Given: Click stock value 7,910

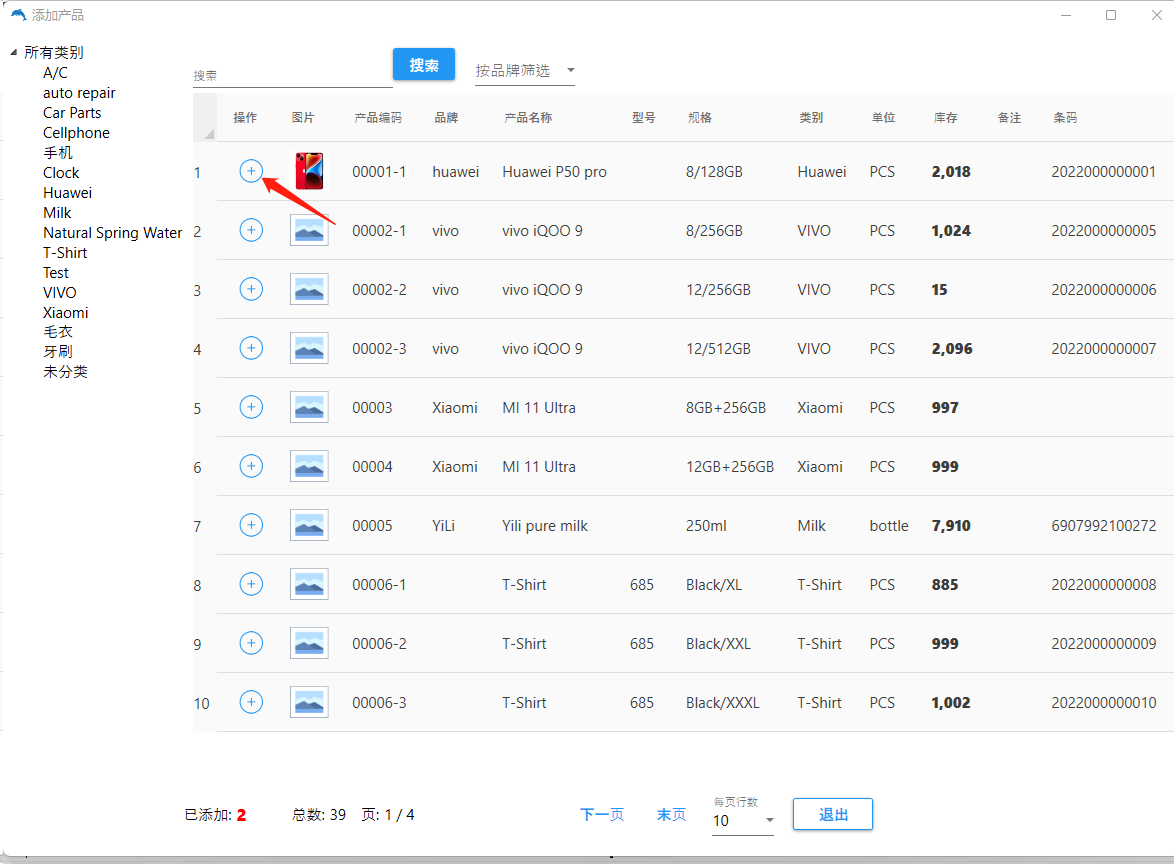Looking at the screenshot, I should pos(951,526).
